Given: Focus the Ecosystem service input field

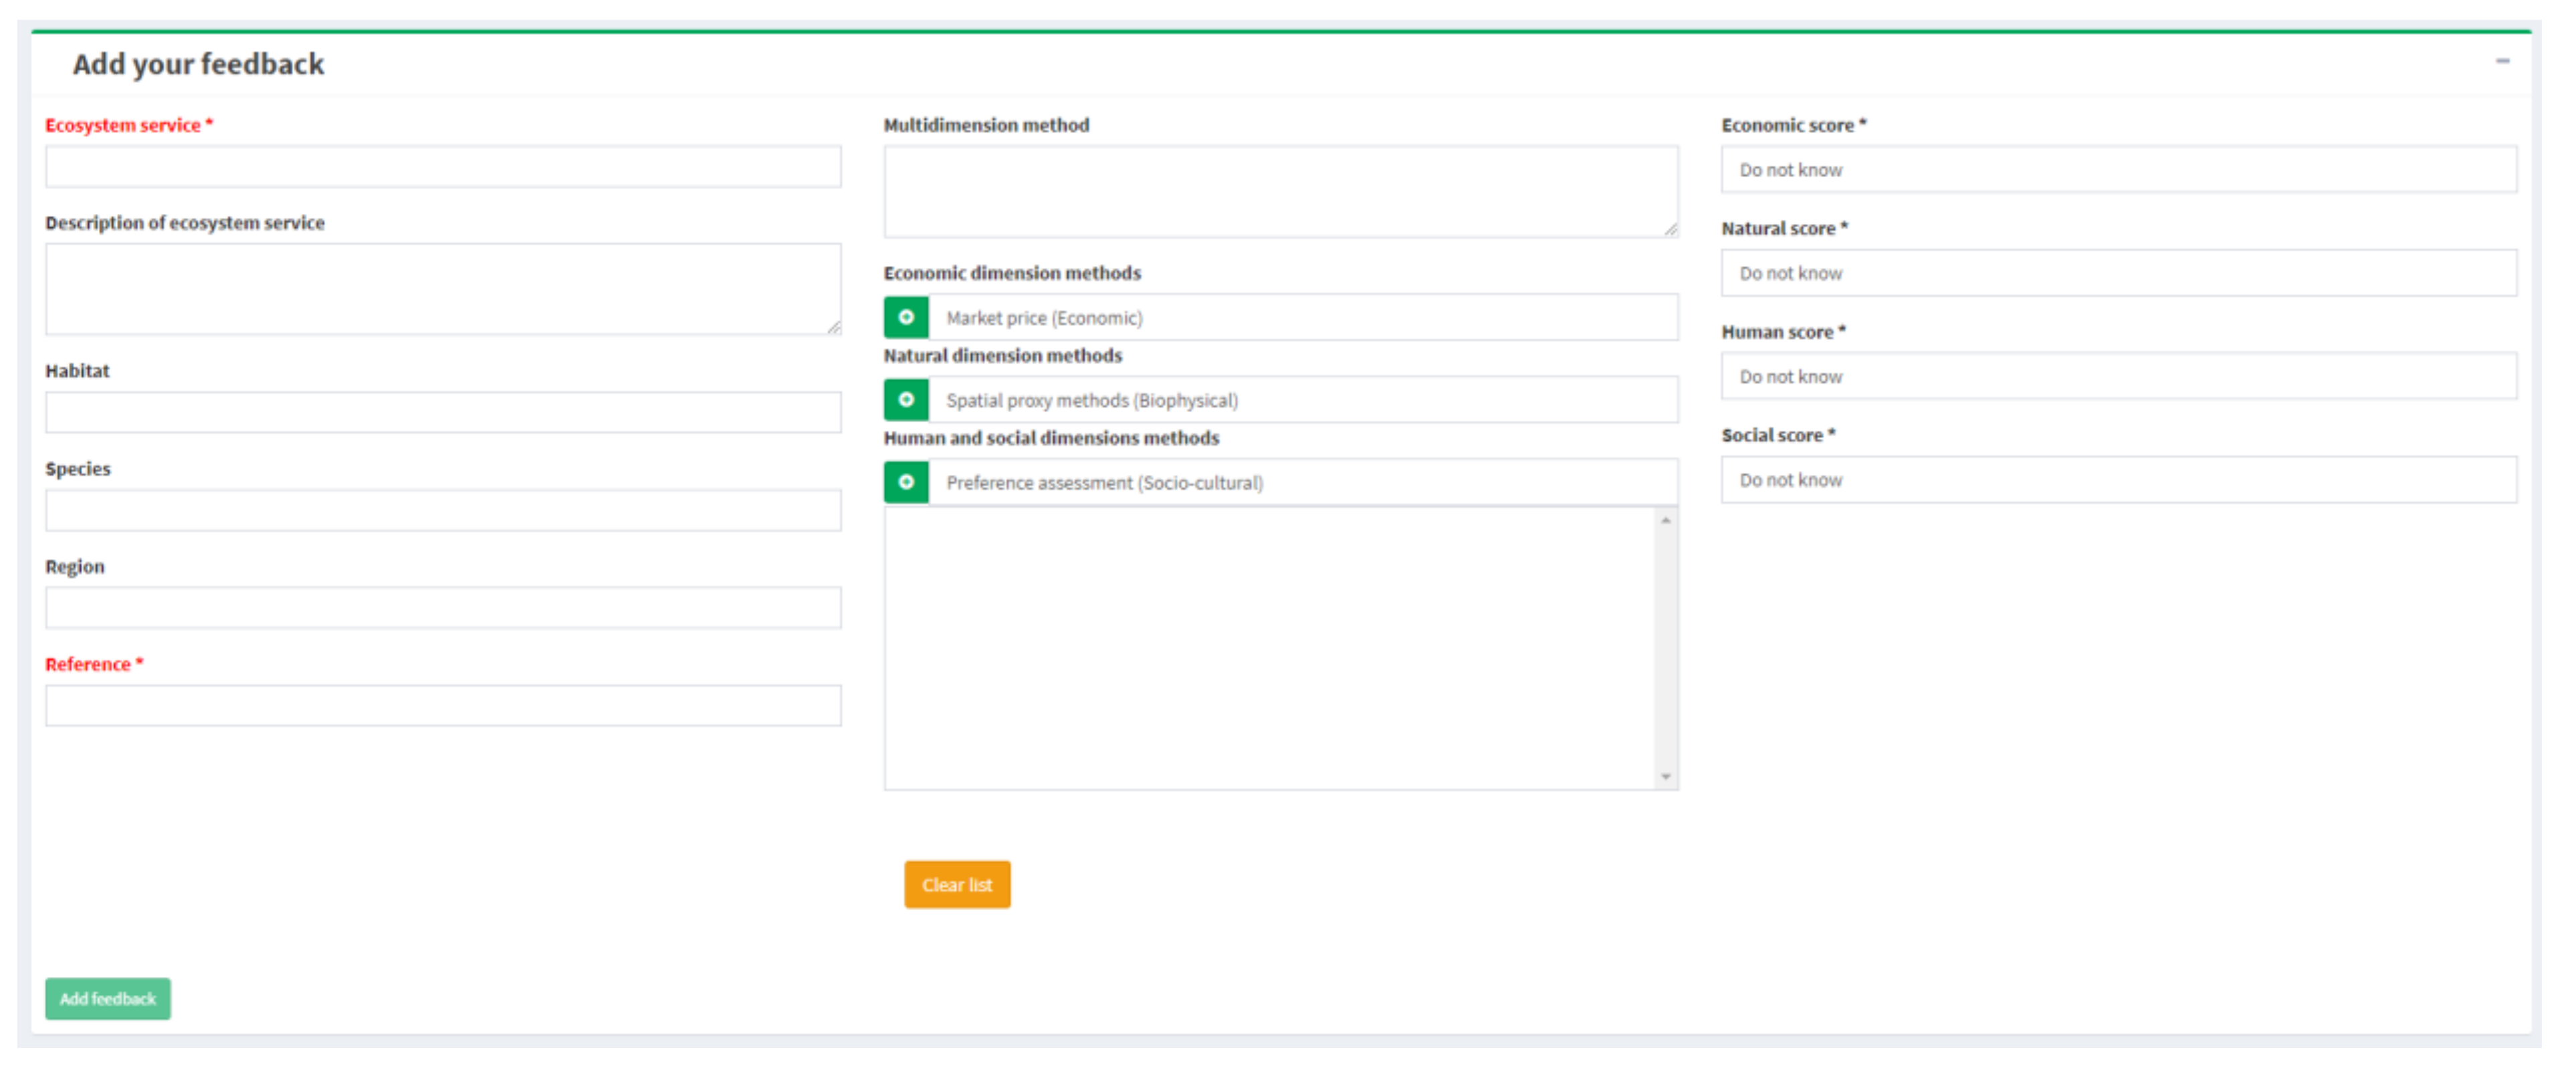Looking at the screenshot, I should coord(443,167).
